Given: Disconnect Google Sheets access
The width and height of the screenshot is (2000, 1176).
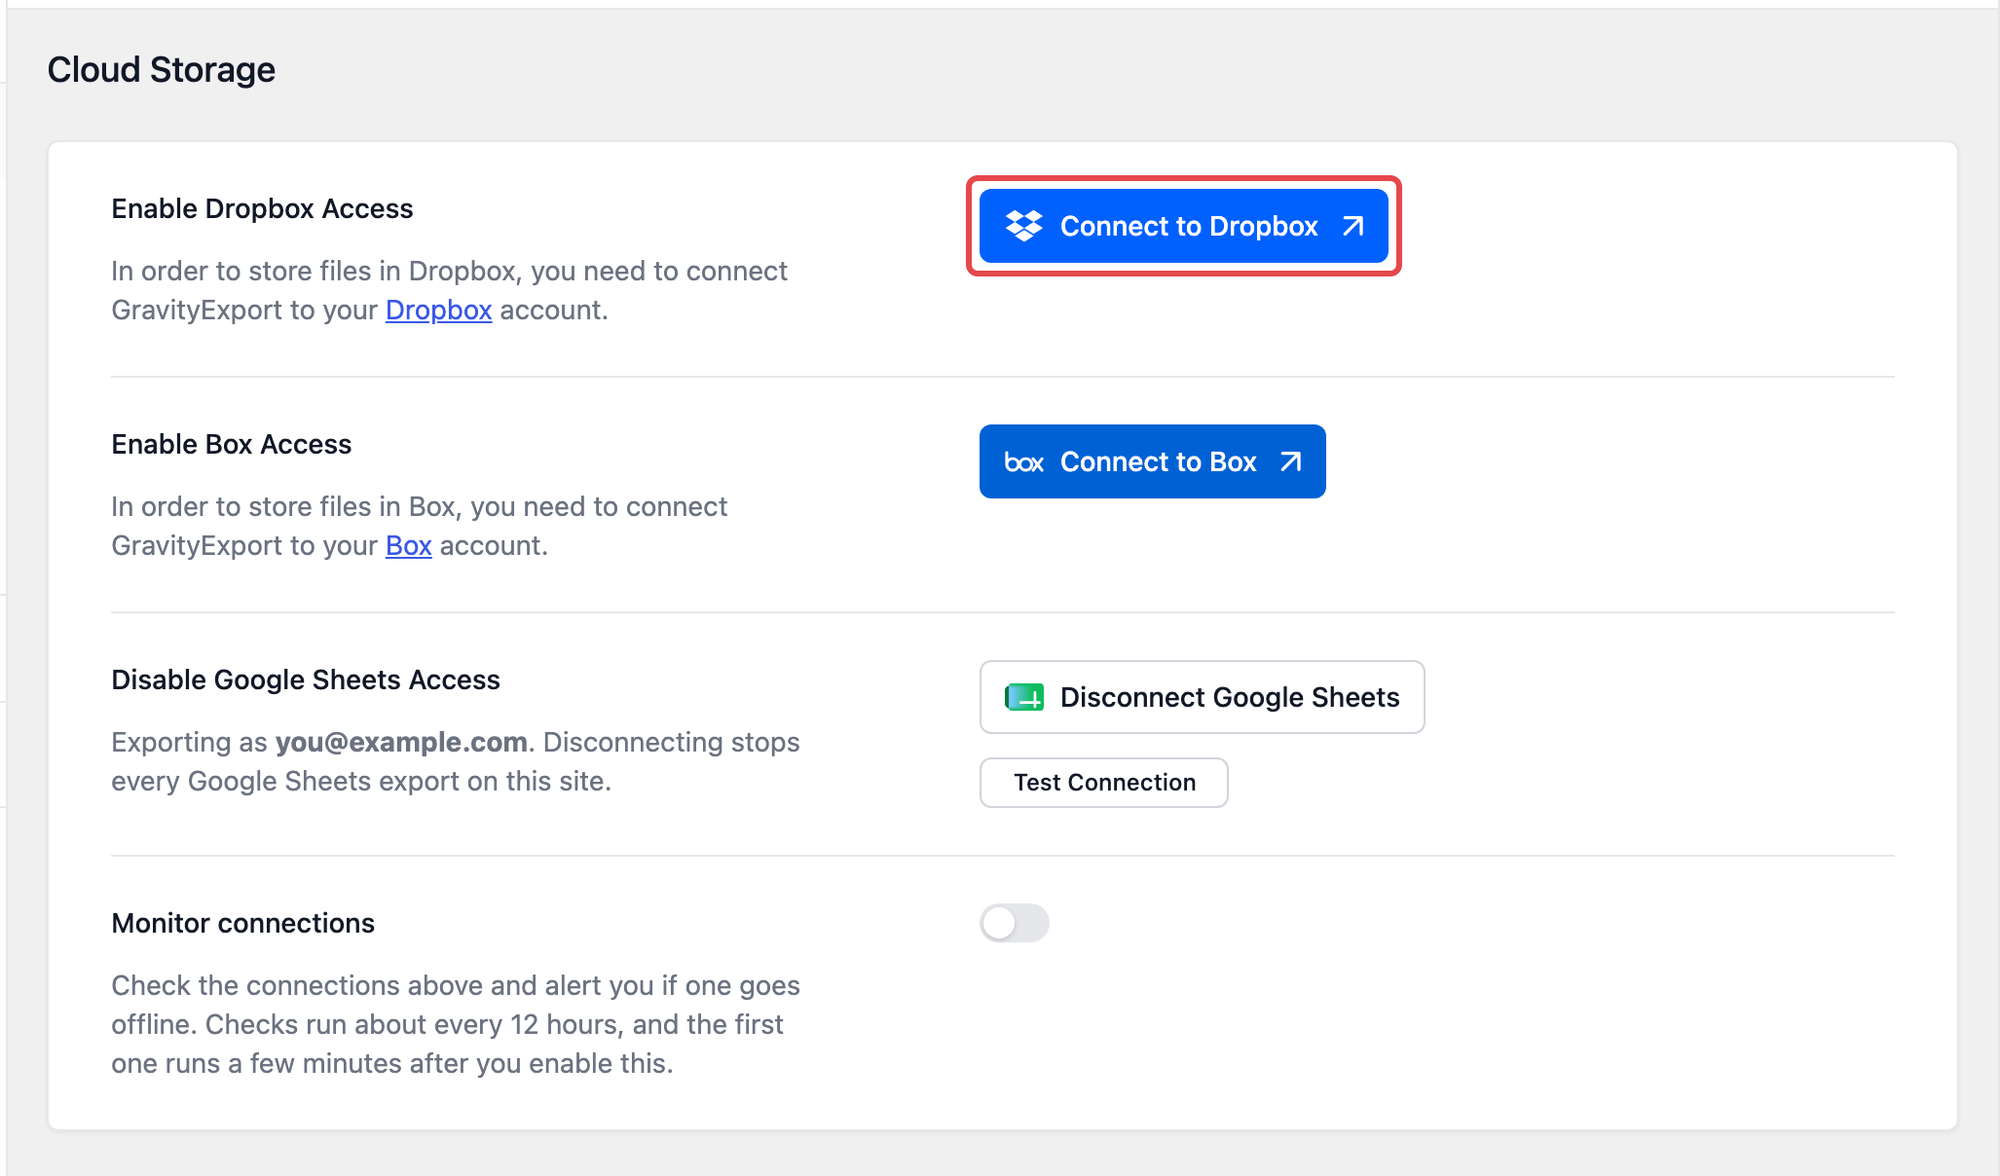Looking at the screenshot, I should click(x=1202, y=697).
